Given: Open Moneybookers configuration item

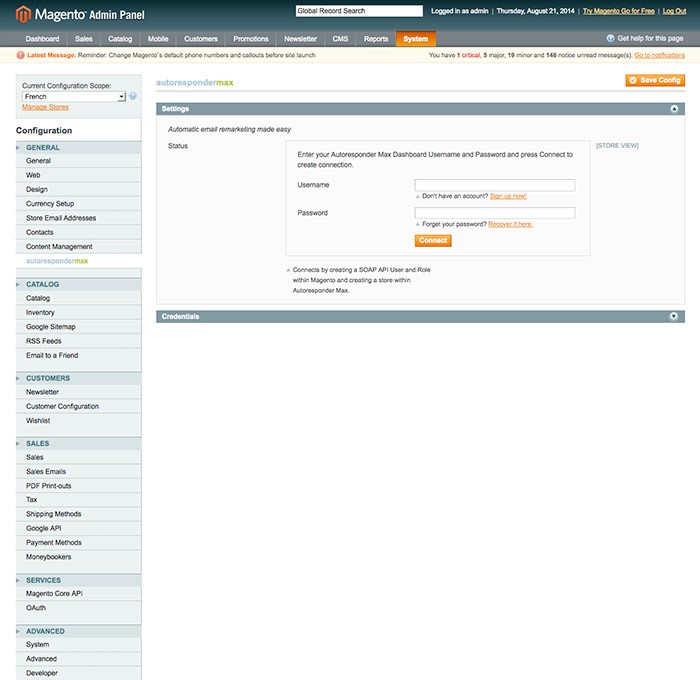Looking at the screenshot, I should [x=79, y=557].
